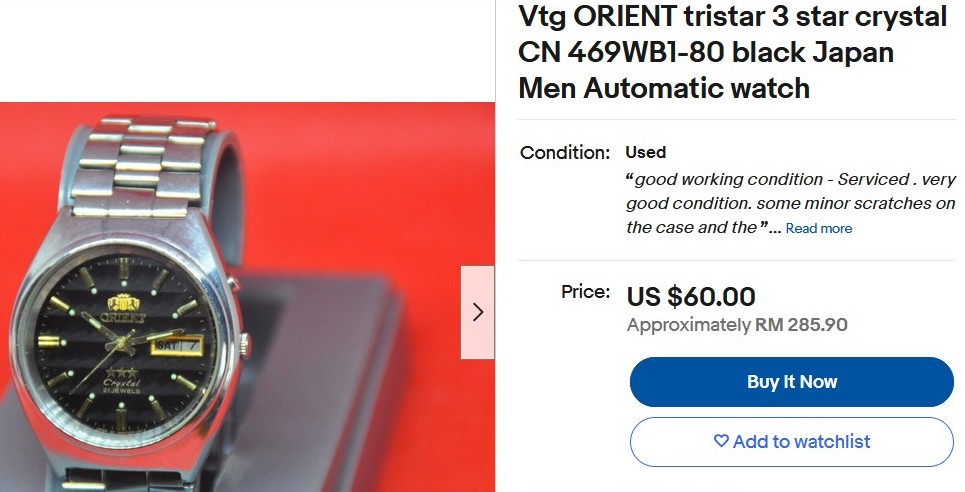Select the Vtg ORIENT tristar listing title
This screenshot has height=492, width=965.
pos(732,52)
